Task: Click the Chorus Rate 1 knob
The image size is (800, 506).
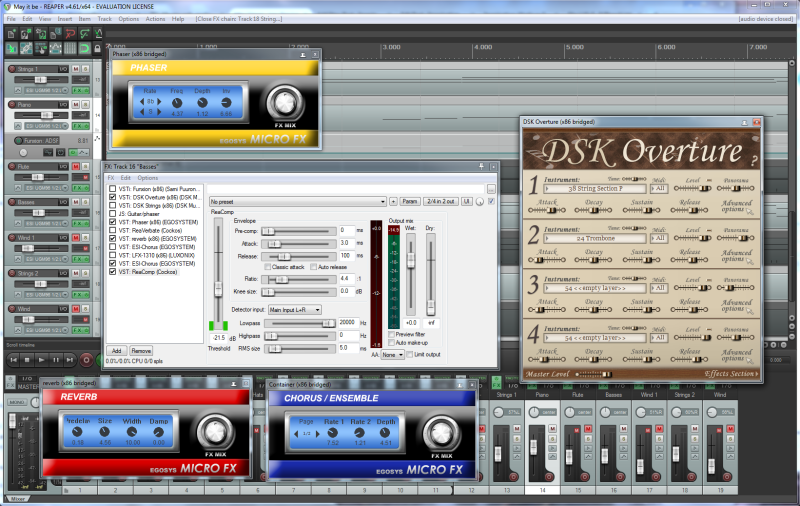Action: click(x=333, y=433)
